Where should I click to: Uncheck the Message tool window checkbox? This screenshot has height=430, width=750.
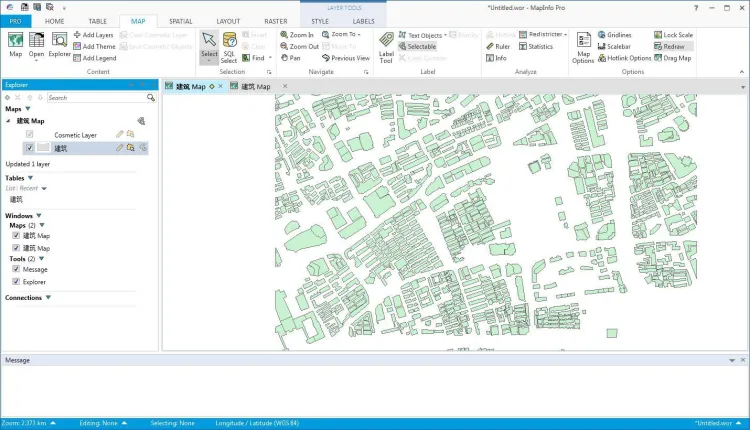pos(15,269)
